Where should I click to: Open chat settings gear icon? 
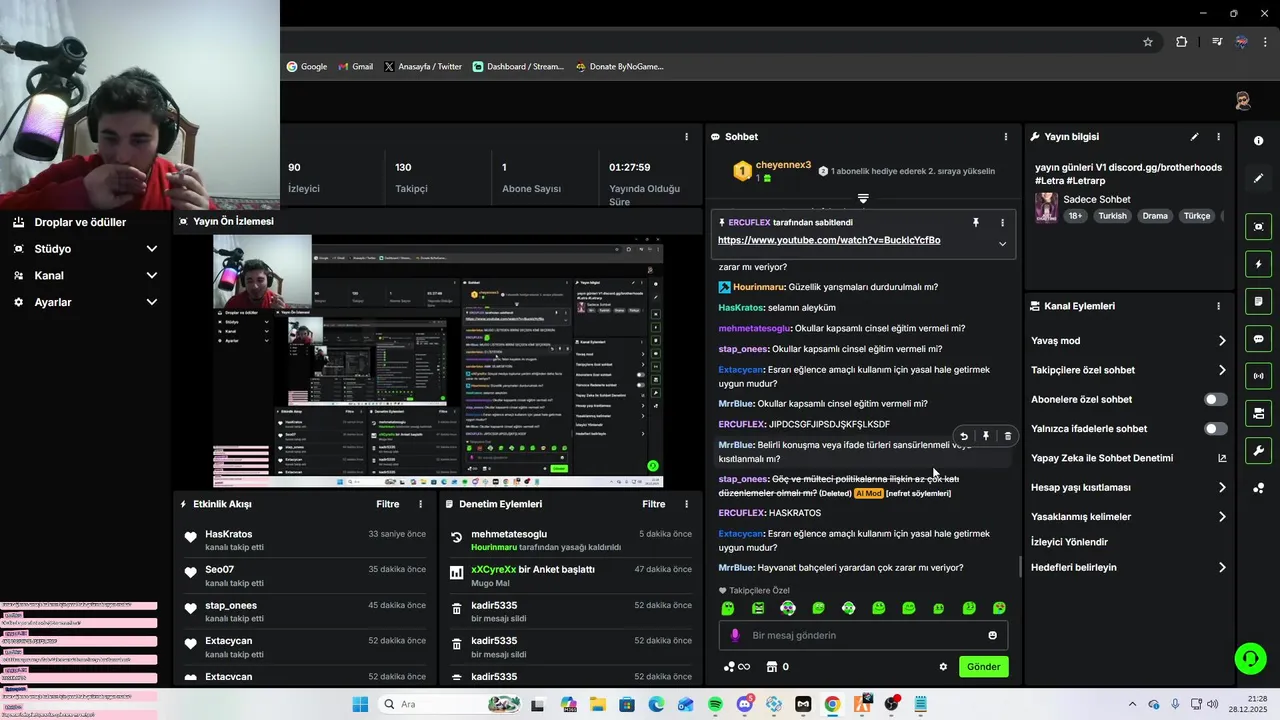[943, 667]
